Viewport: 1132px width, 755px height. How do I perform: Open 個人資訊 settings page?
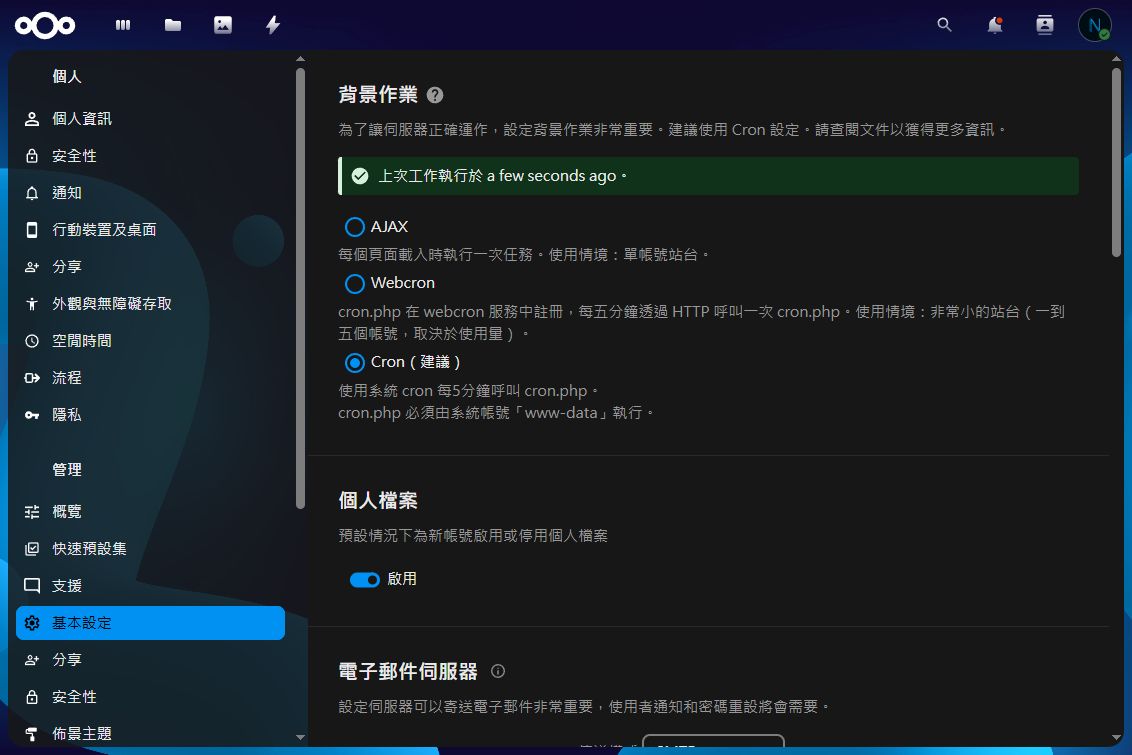[x=150, y=119]
